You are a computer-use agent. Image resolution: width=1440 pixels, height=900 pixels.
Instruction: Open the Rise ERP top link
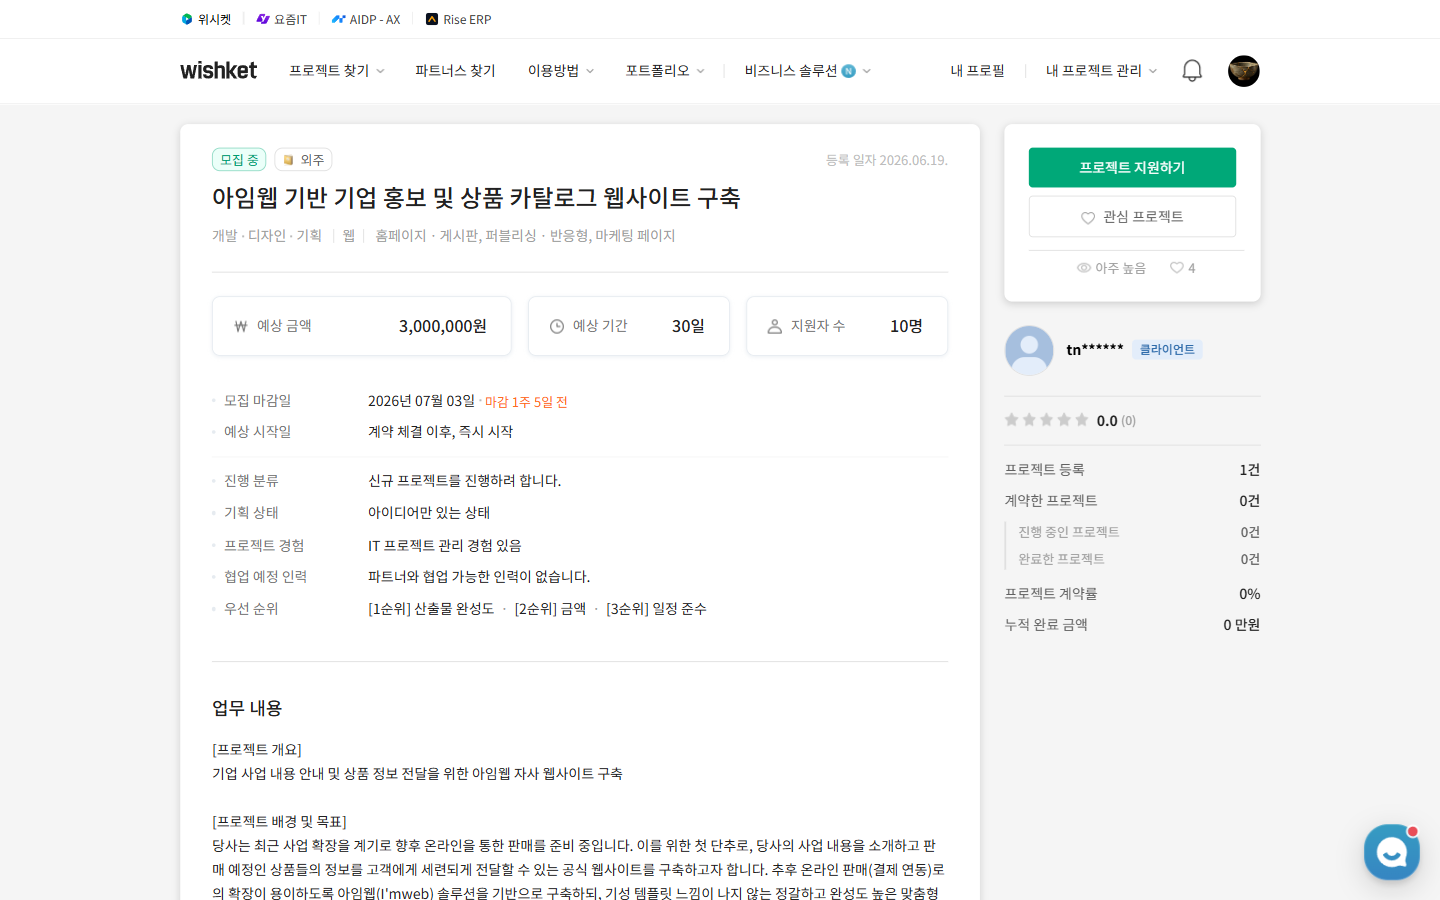[459, 19]
